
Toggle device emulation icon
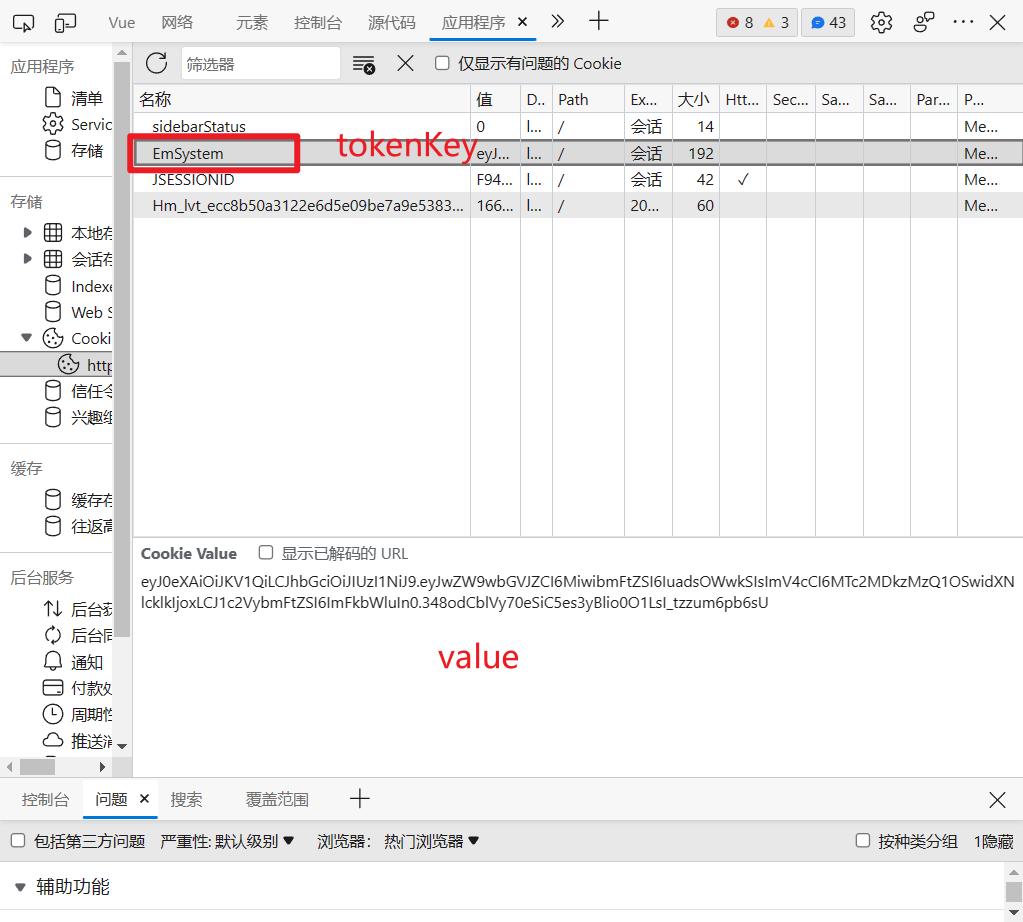tap(65, 23)
